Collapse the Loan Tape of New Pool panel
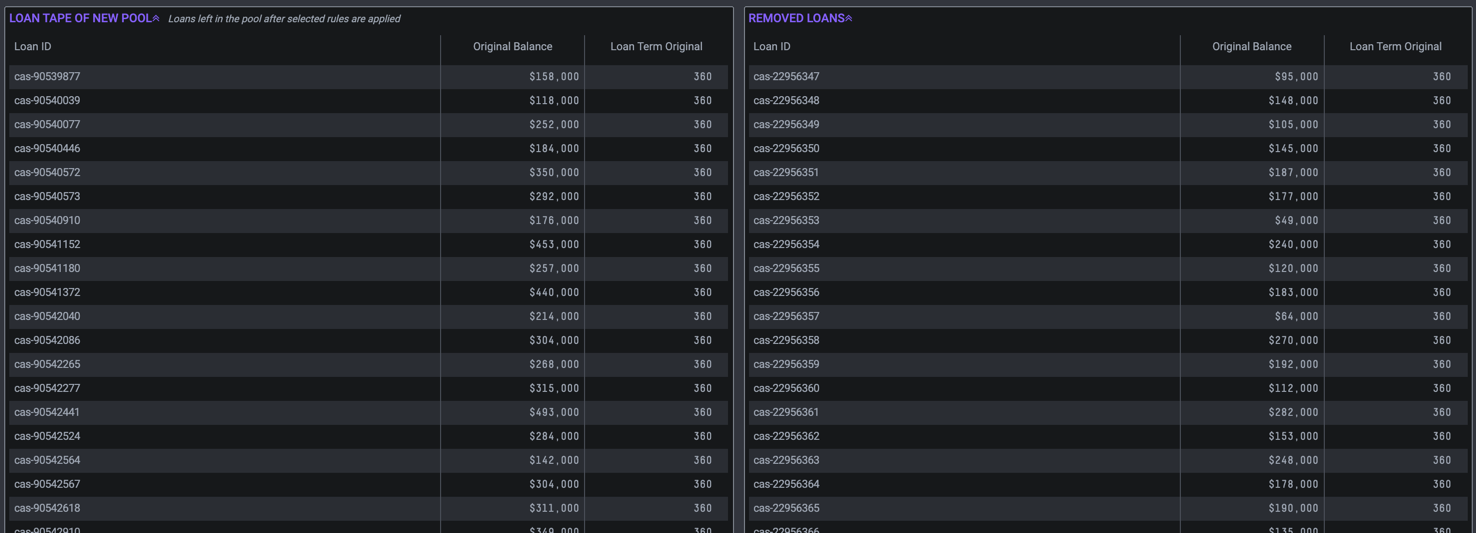This screenshot has height=533, width=1476. [x=156, y=18]
